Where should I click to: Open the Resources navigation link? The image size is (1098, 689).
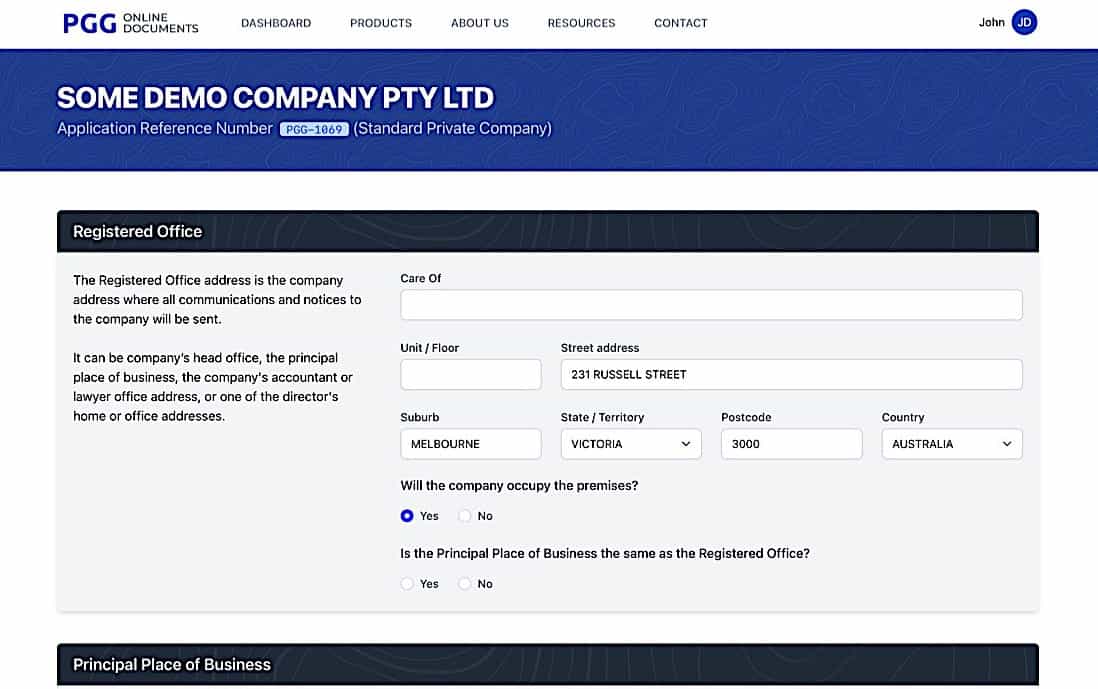click(581, 22)
